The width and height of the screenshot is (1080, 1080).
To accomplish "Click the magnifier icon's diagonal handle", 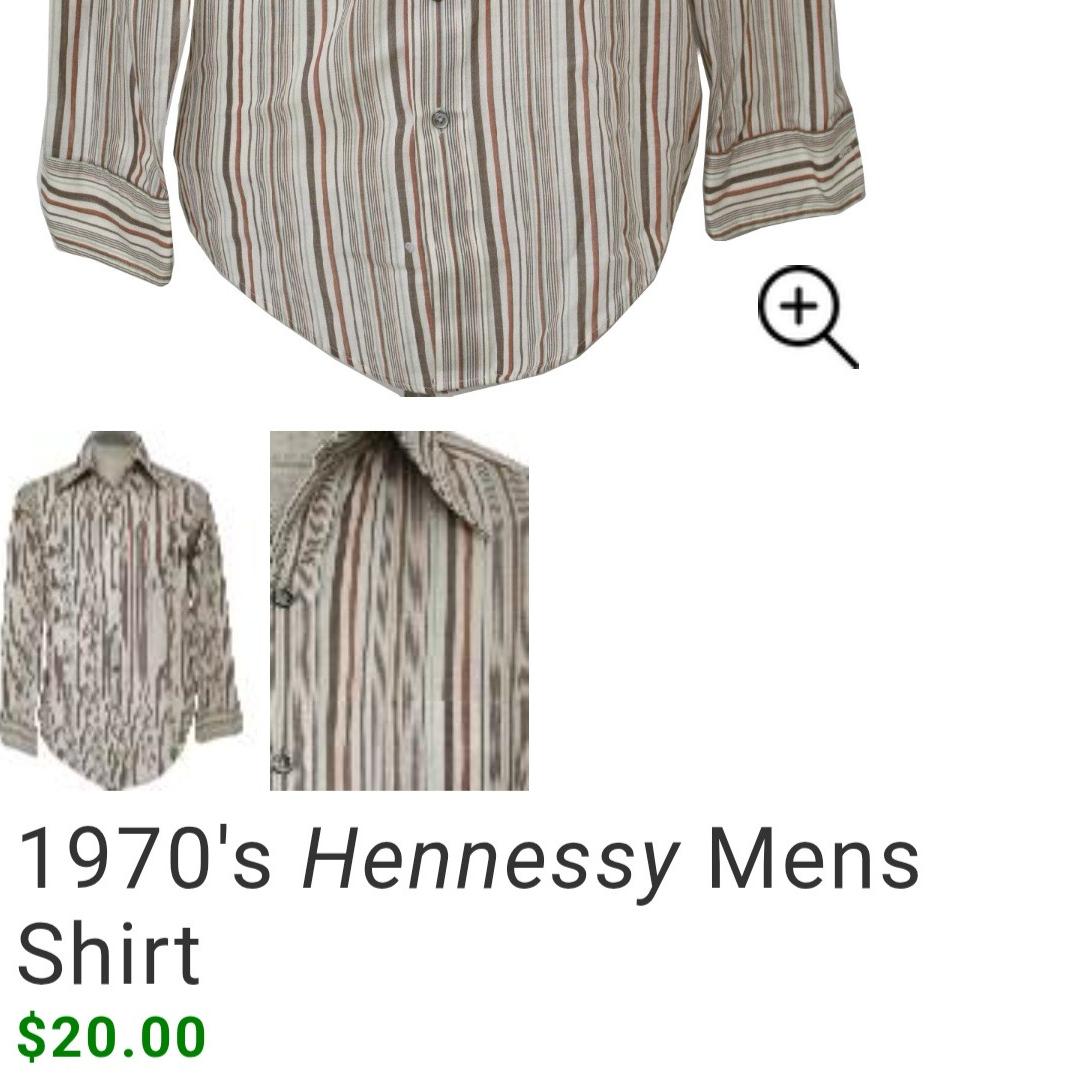I will coord(839,350).
